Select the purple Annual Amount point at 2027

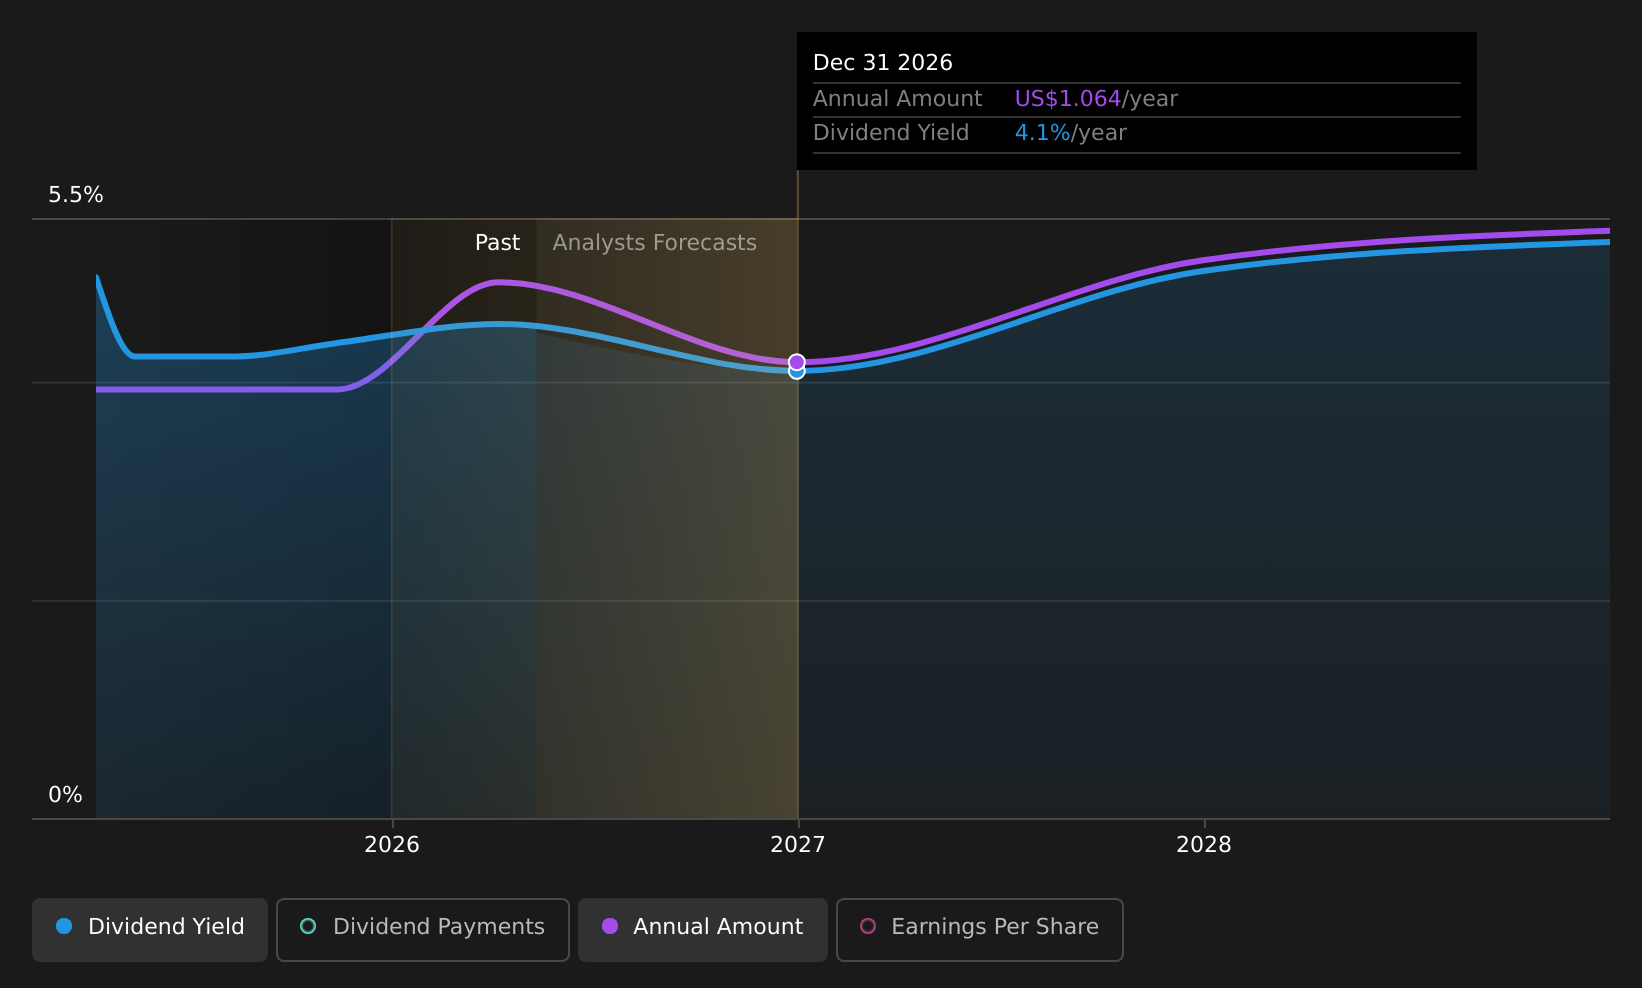point(797,361)
